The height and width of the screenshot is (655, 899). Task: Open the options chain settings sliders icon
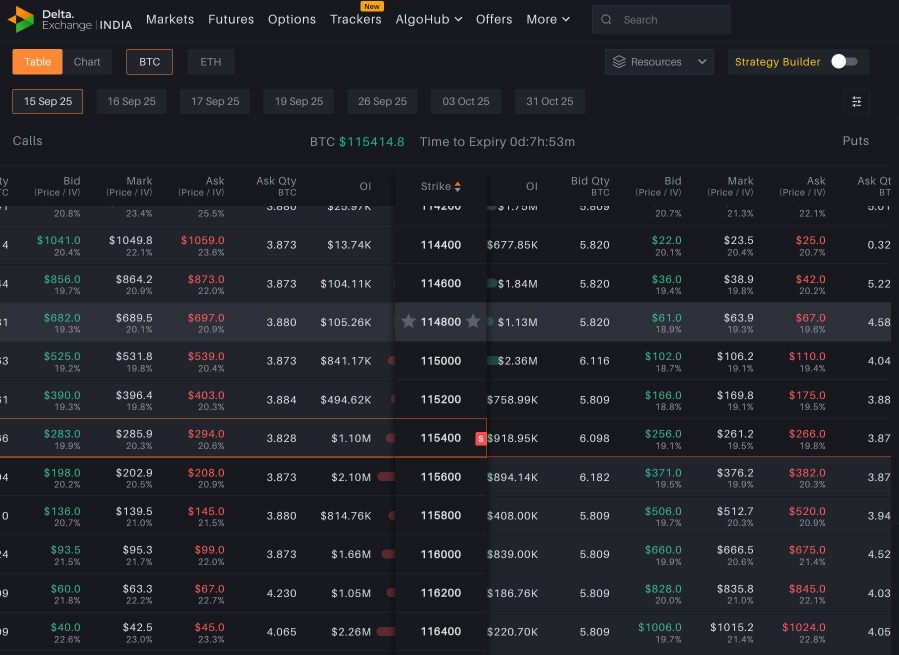coord(856,102)
